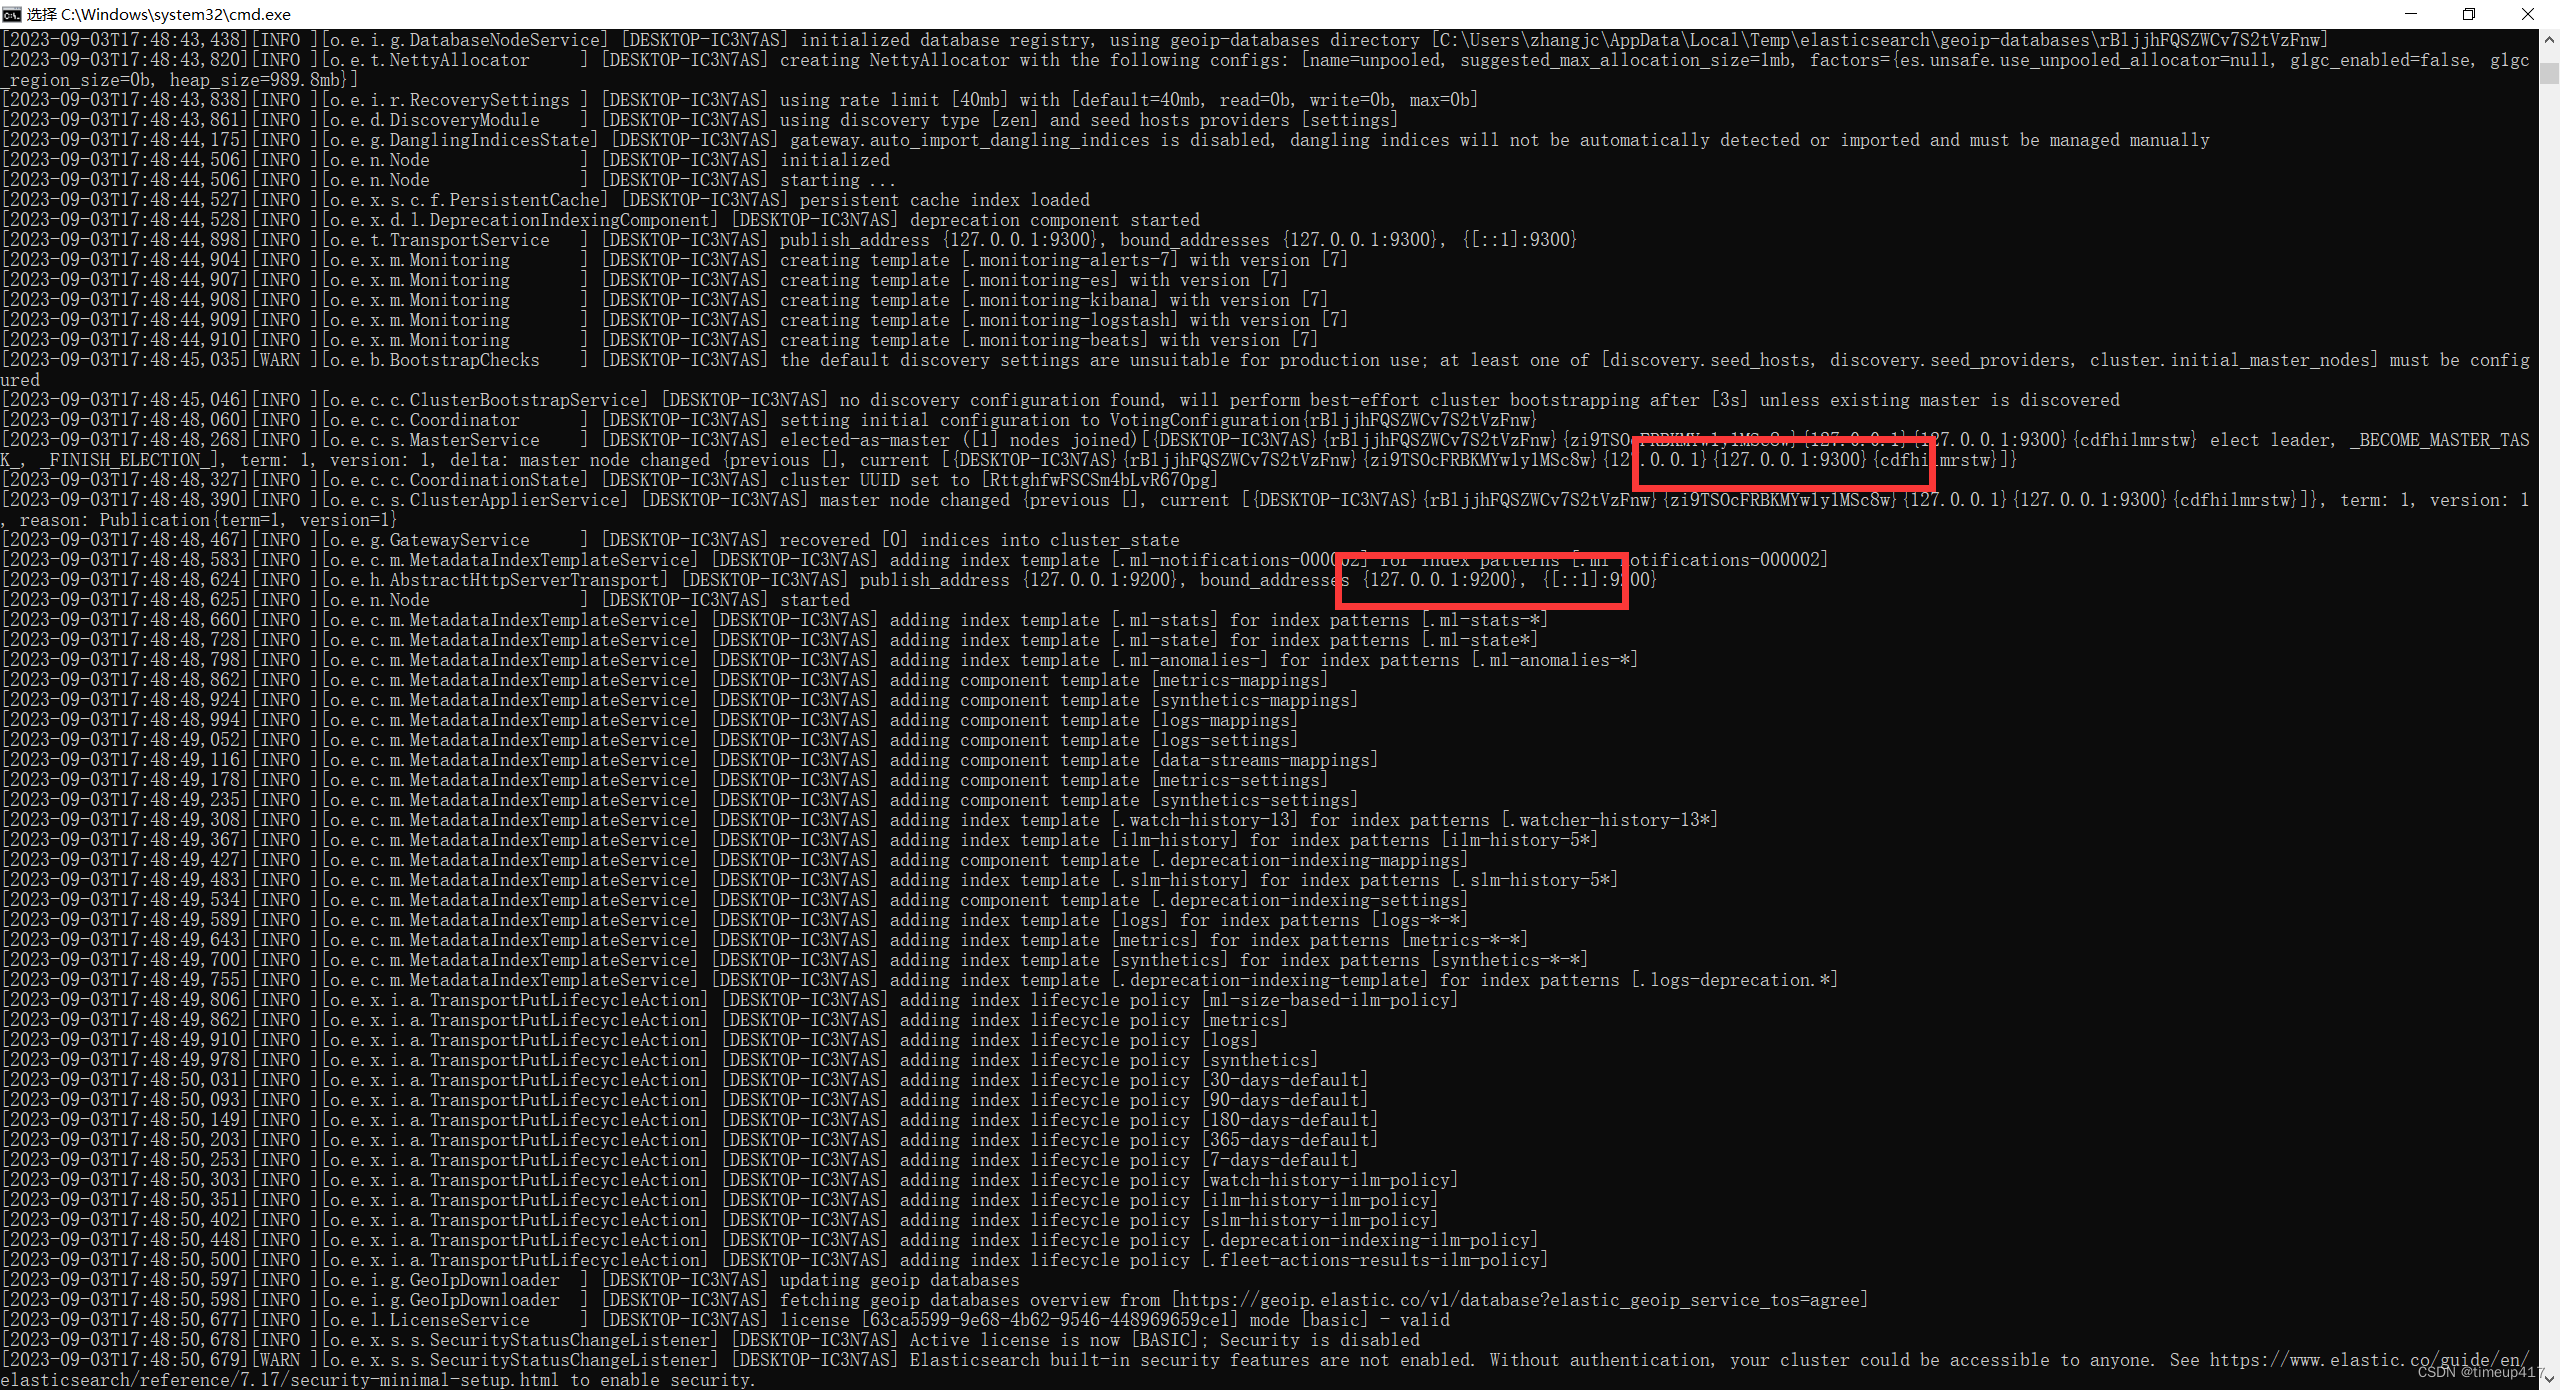Click the text 'using discovery type [zen]'

(910, 120)
